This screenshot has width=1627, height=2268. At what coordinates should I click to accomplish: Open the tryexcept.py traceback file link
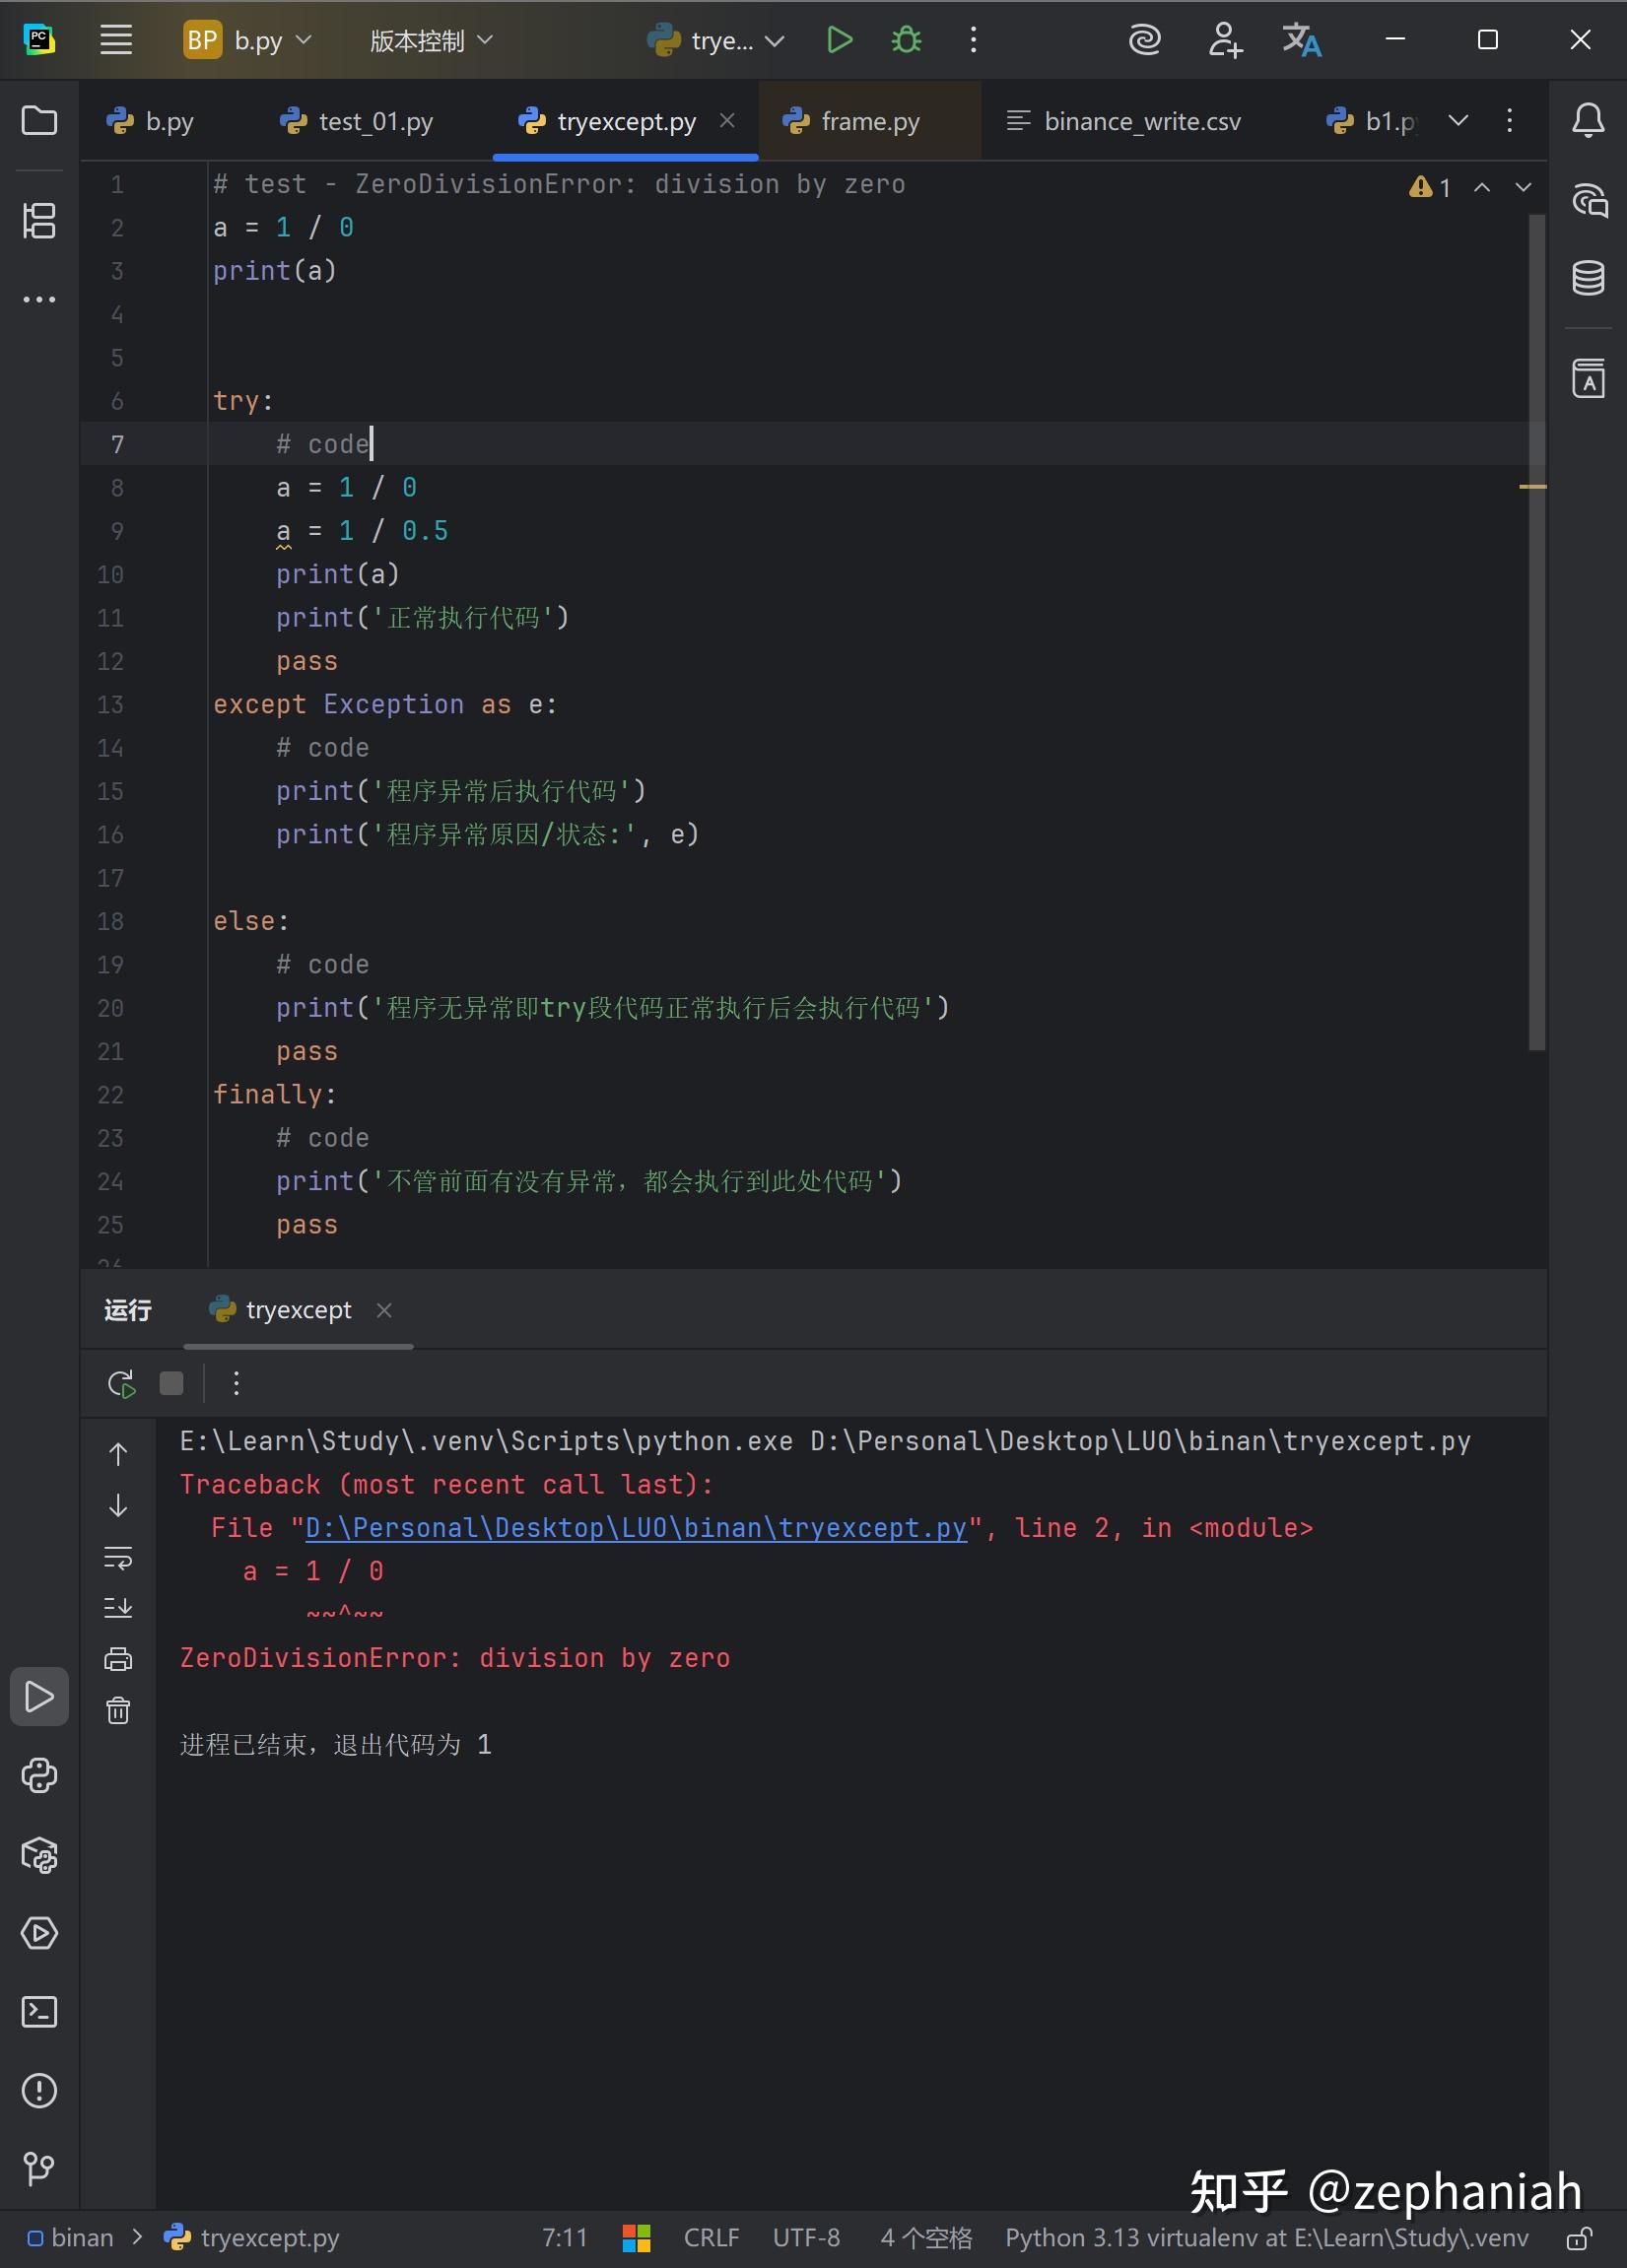(636, 1528)
